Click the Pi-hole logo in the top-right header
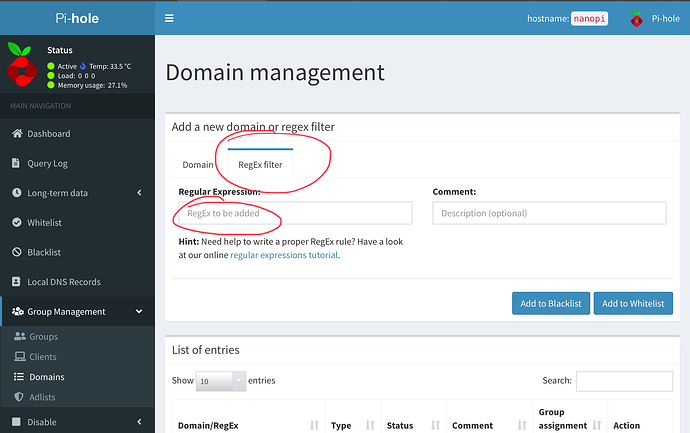 click(636, 18)
